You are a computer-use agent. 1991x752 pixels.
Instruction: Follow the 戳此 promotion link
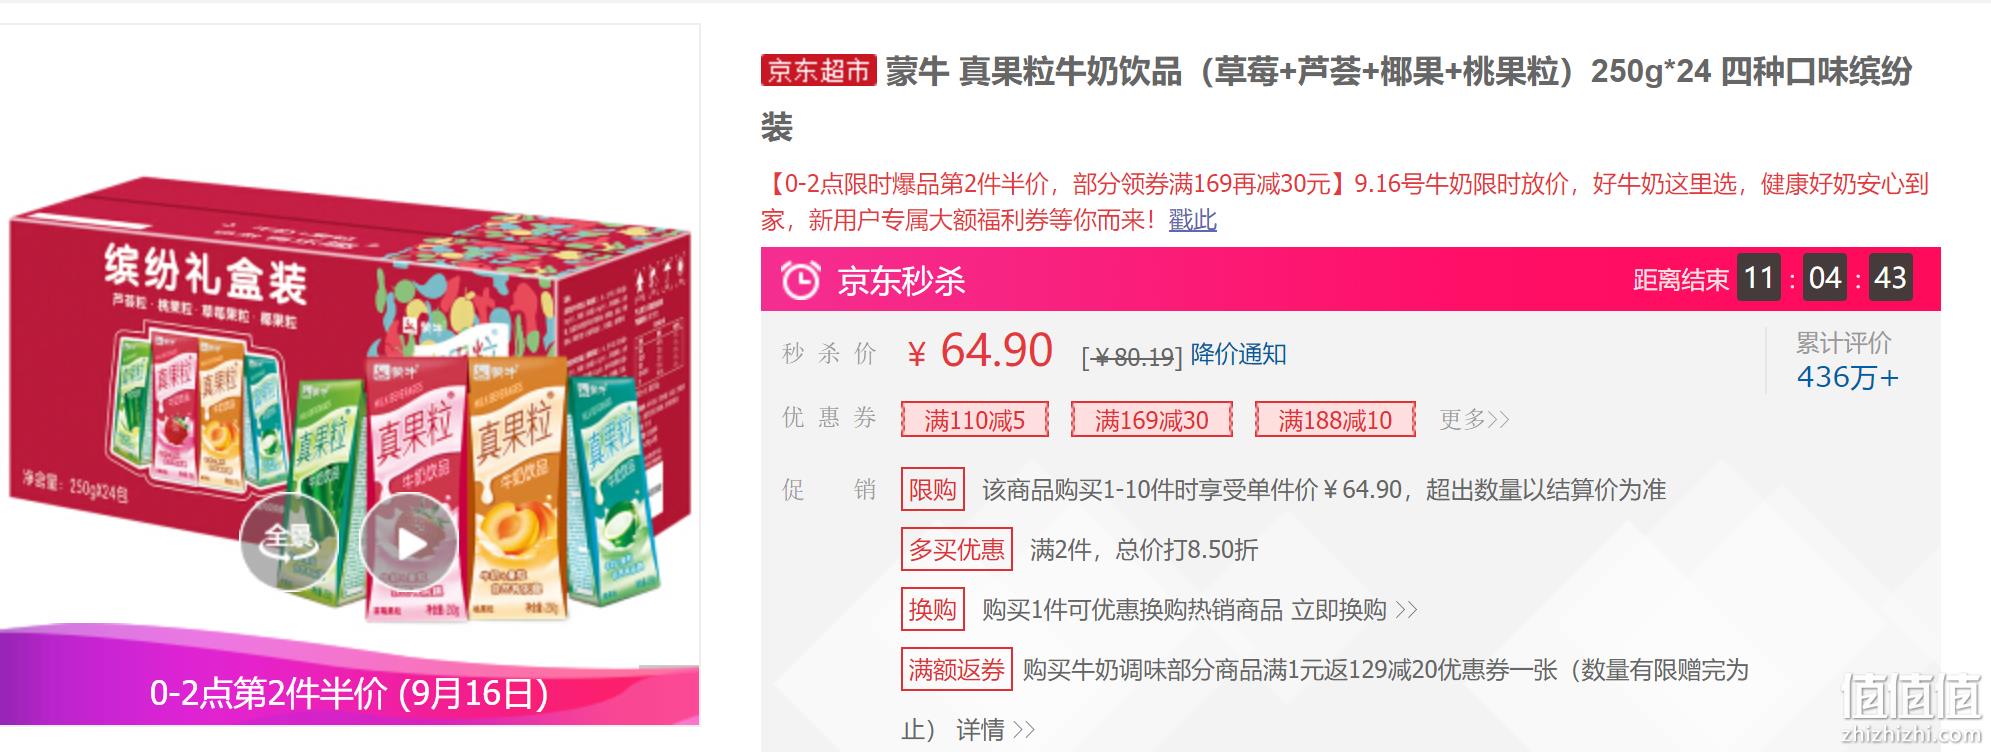coord(1192,220)
